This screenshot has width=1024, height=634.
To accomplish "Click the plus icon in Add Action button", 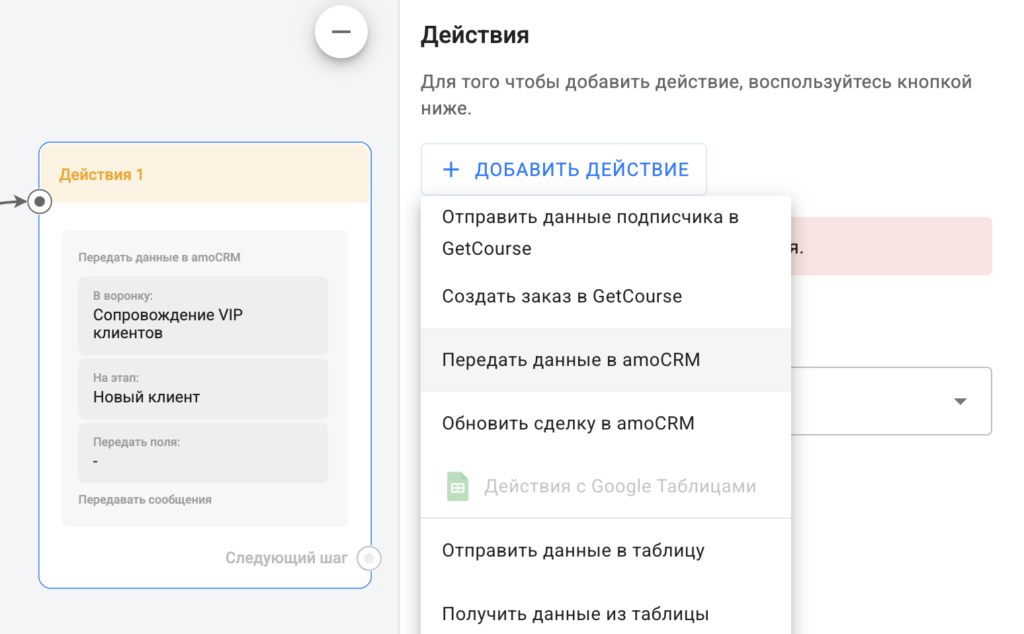I will [451, 169].
